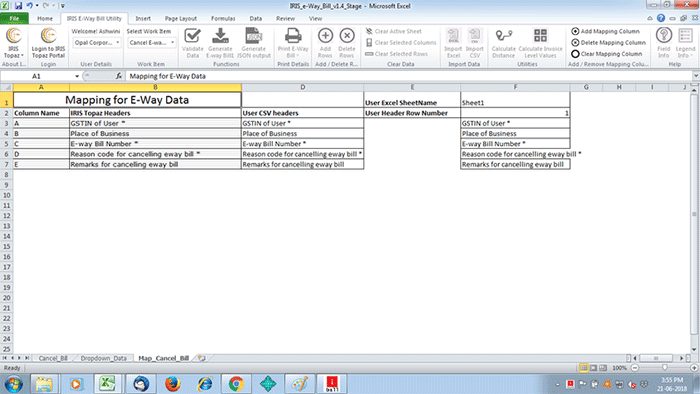Open Windows Start button
Viewport: 700px width, 394px height.
13,384
